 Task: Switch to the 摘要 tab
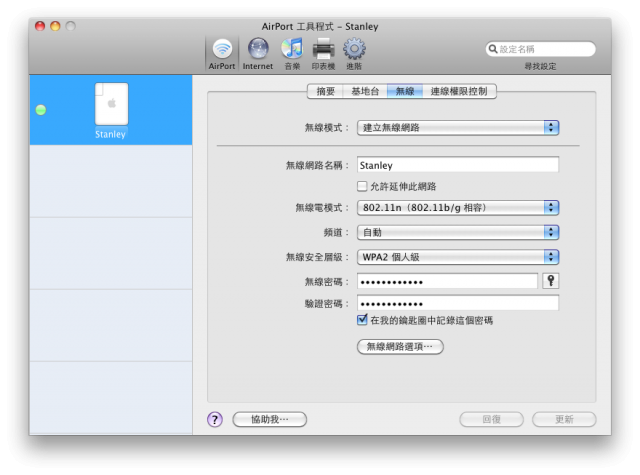click(x=325, y=91)
